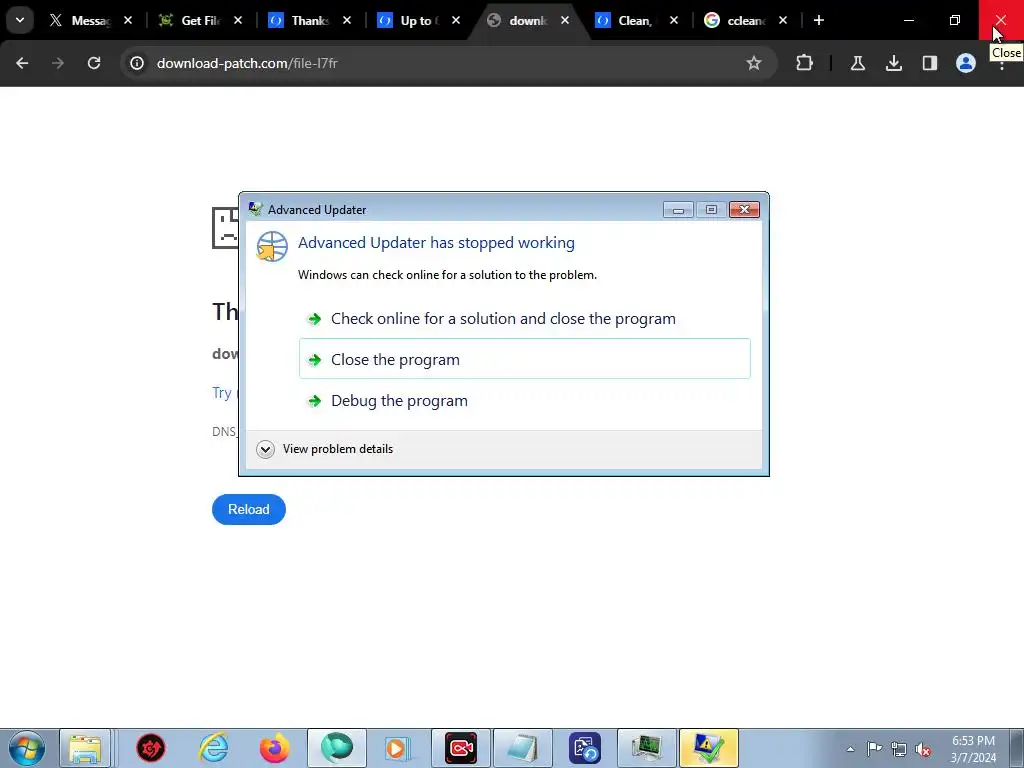Screen dimensions: 1024x768
Task: Go back with the back arrow
Action: click(22, 63)
